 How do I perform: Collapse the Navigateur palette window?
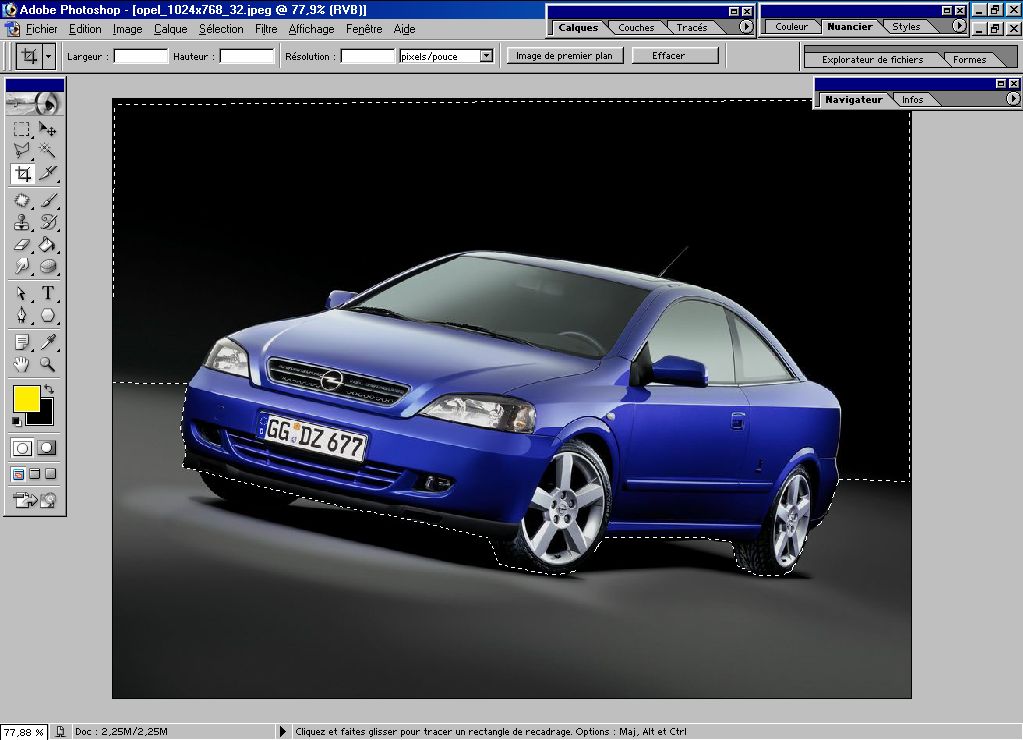tap(1001, 84)
